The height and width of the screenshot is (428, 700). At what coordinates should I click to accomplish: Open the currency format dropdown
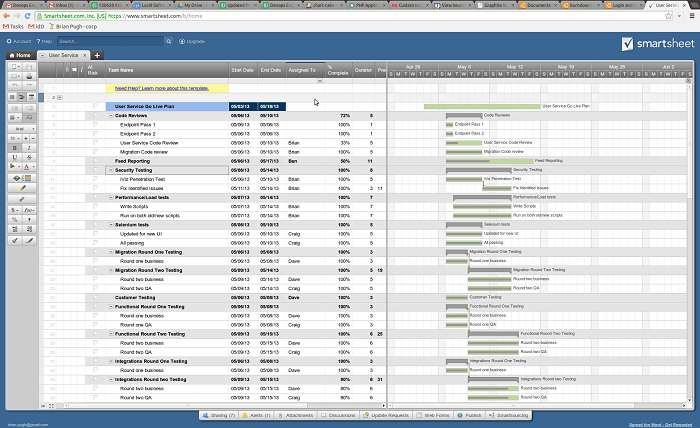click(15, 210)
